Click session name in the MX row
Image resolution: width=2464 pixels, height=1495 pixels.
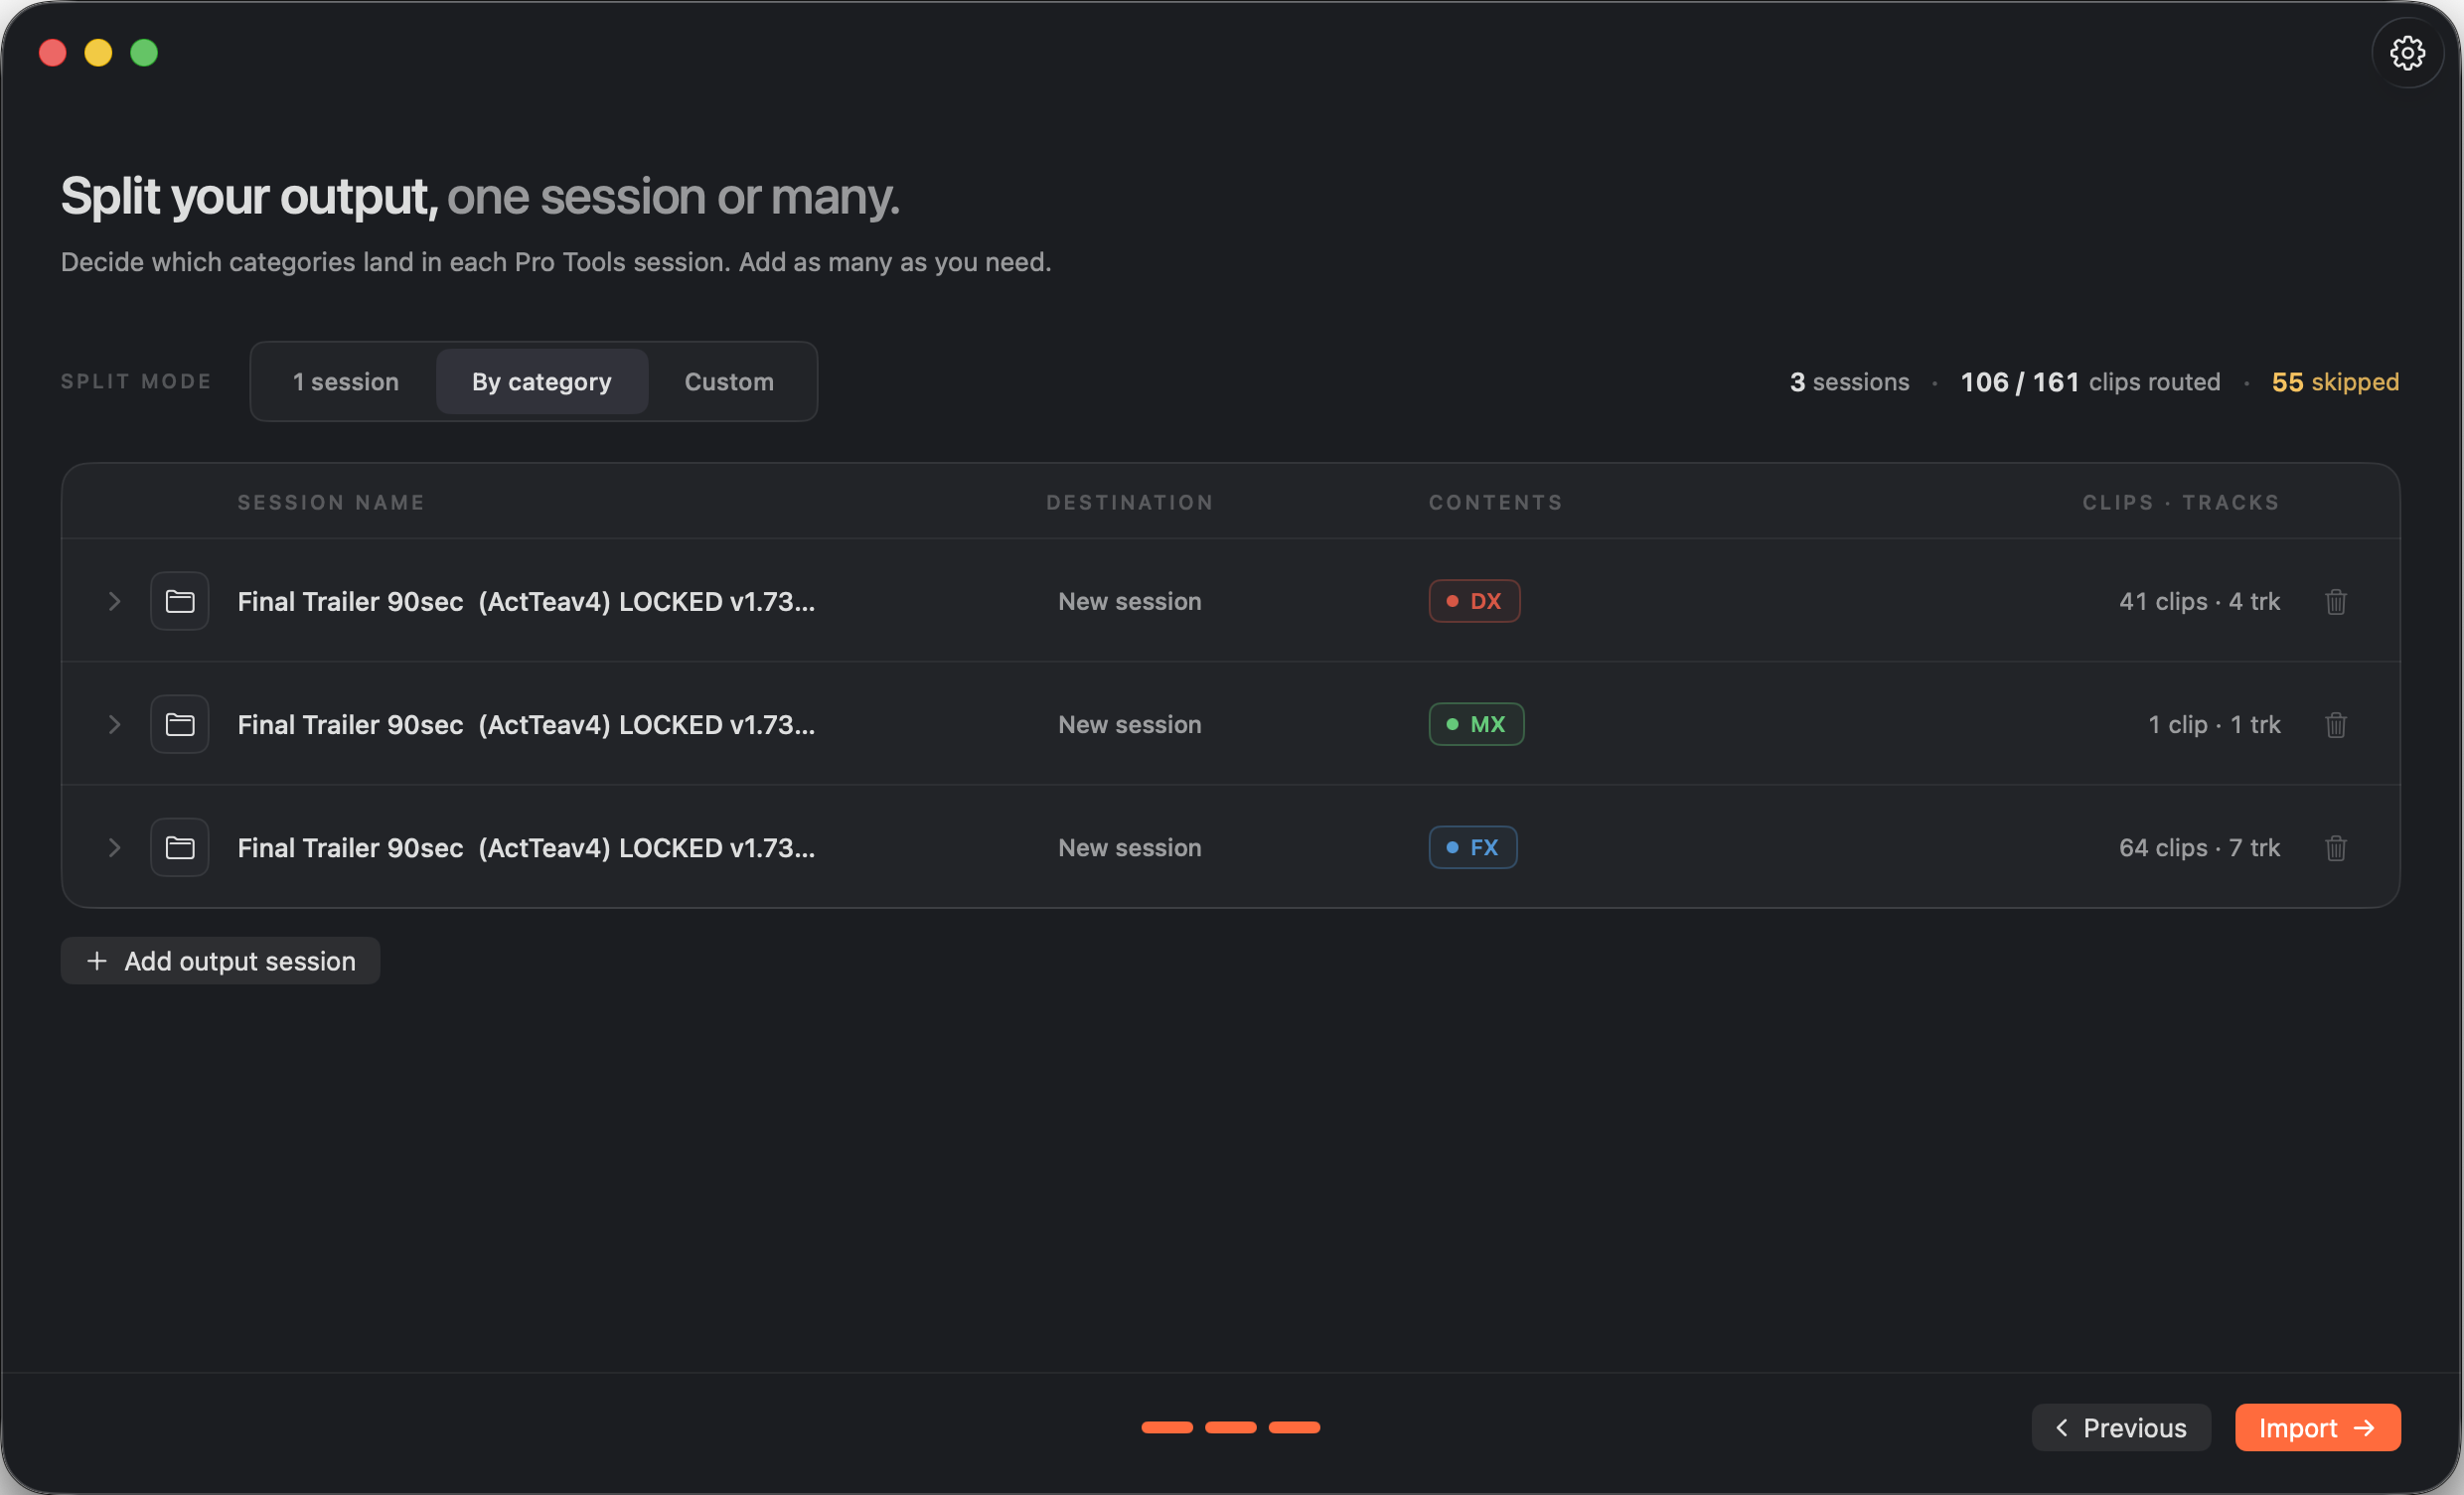coord(526,725)
